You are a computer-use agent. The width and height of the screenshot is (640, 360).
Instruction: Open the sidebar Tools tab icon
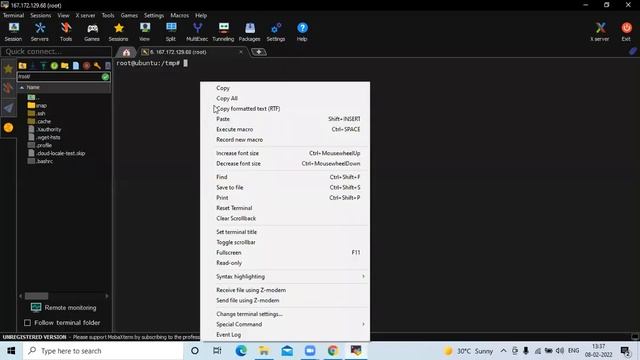click(8, 88)
